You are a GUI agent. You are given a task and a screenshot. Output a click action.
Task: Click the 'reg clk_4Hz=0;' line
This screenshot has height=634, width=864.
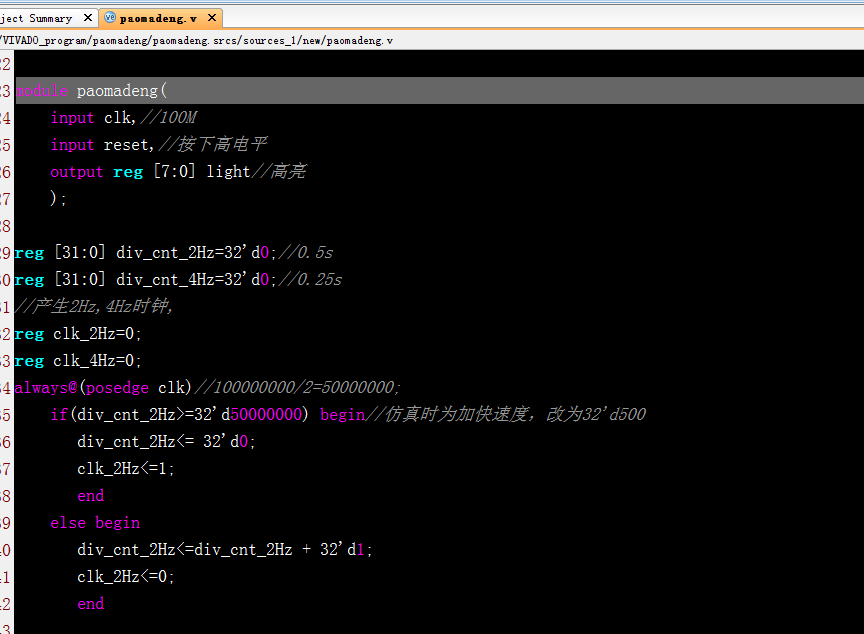pyautogui.click(x=78, y=360)
